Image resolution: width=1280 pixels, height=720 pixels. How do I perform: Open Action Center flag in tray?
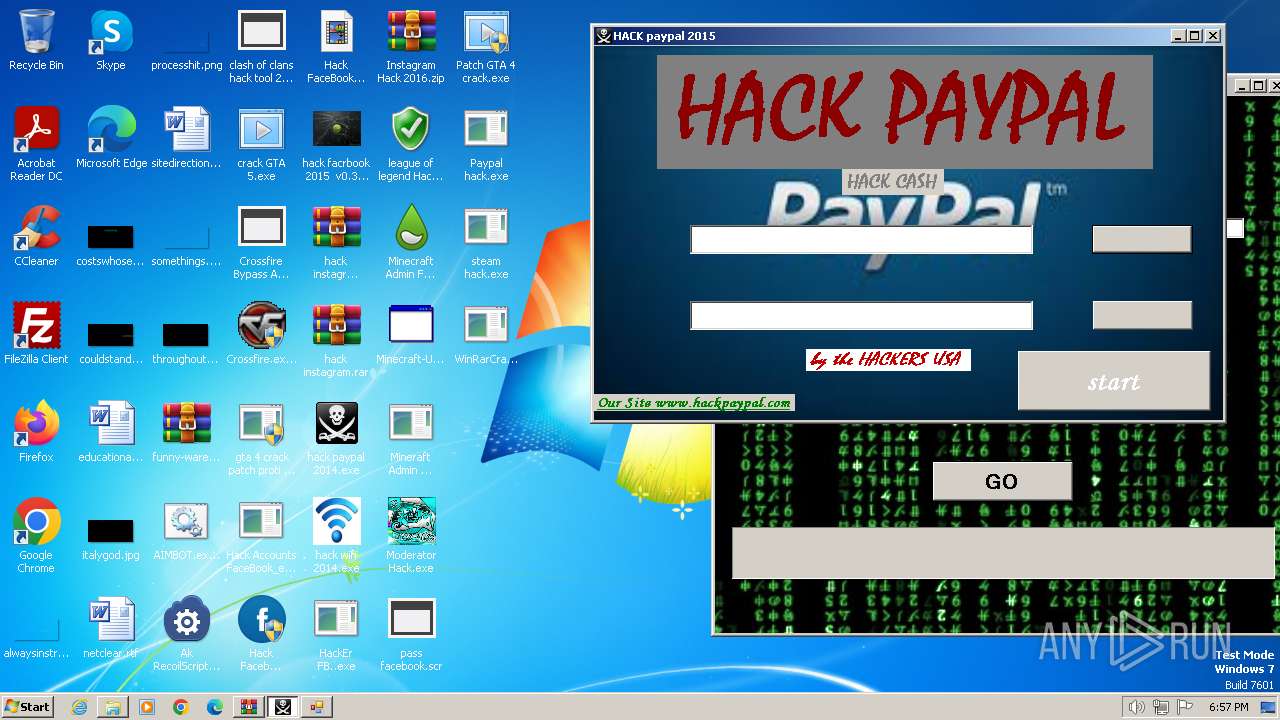click(x=1184, y=707)
